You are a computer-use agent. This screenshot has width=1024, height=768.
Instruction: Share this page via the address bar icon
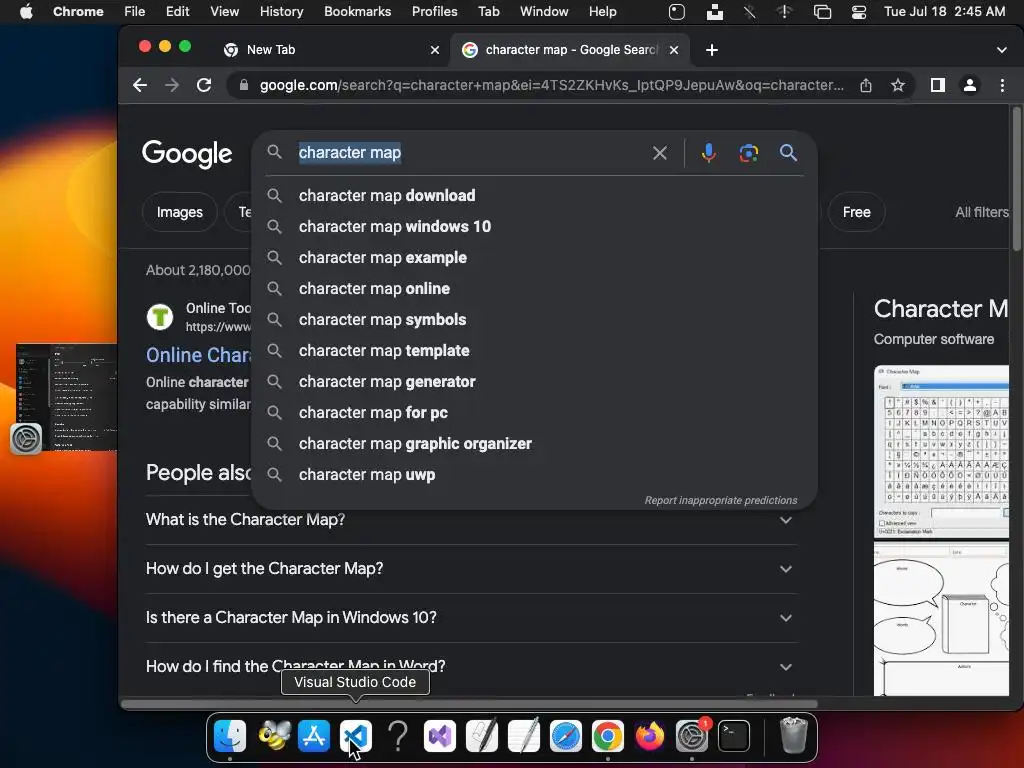866,85
